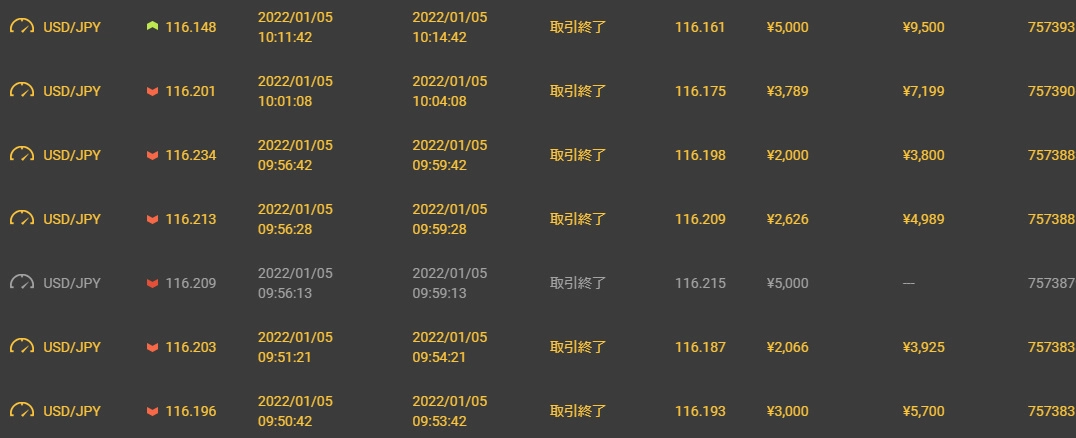Select the USD/JPY label in the 116.234 row

(x=72, y=155)
